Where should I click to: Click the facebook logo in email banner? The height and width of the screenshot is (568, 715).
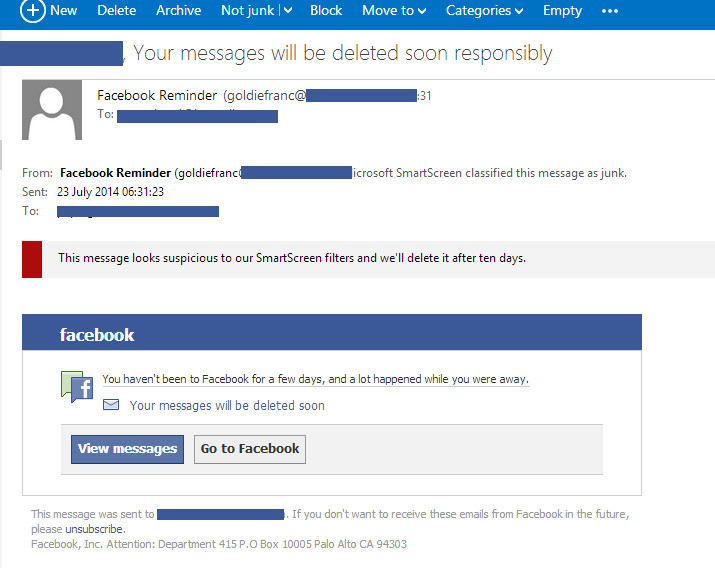point(97,335)
